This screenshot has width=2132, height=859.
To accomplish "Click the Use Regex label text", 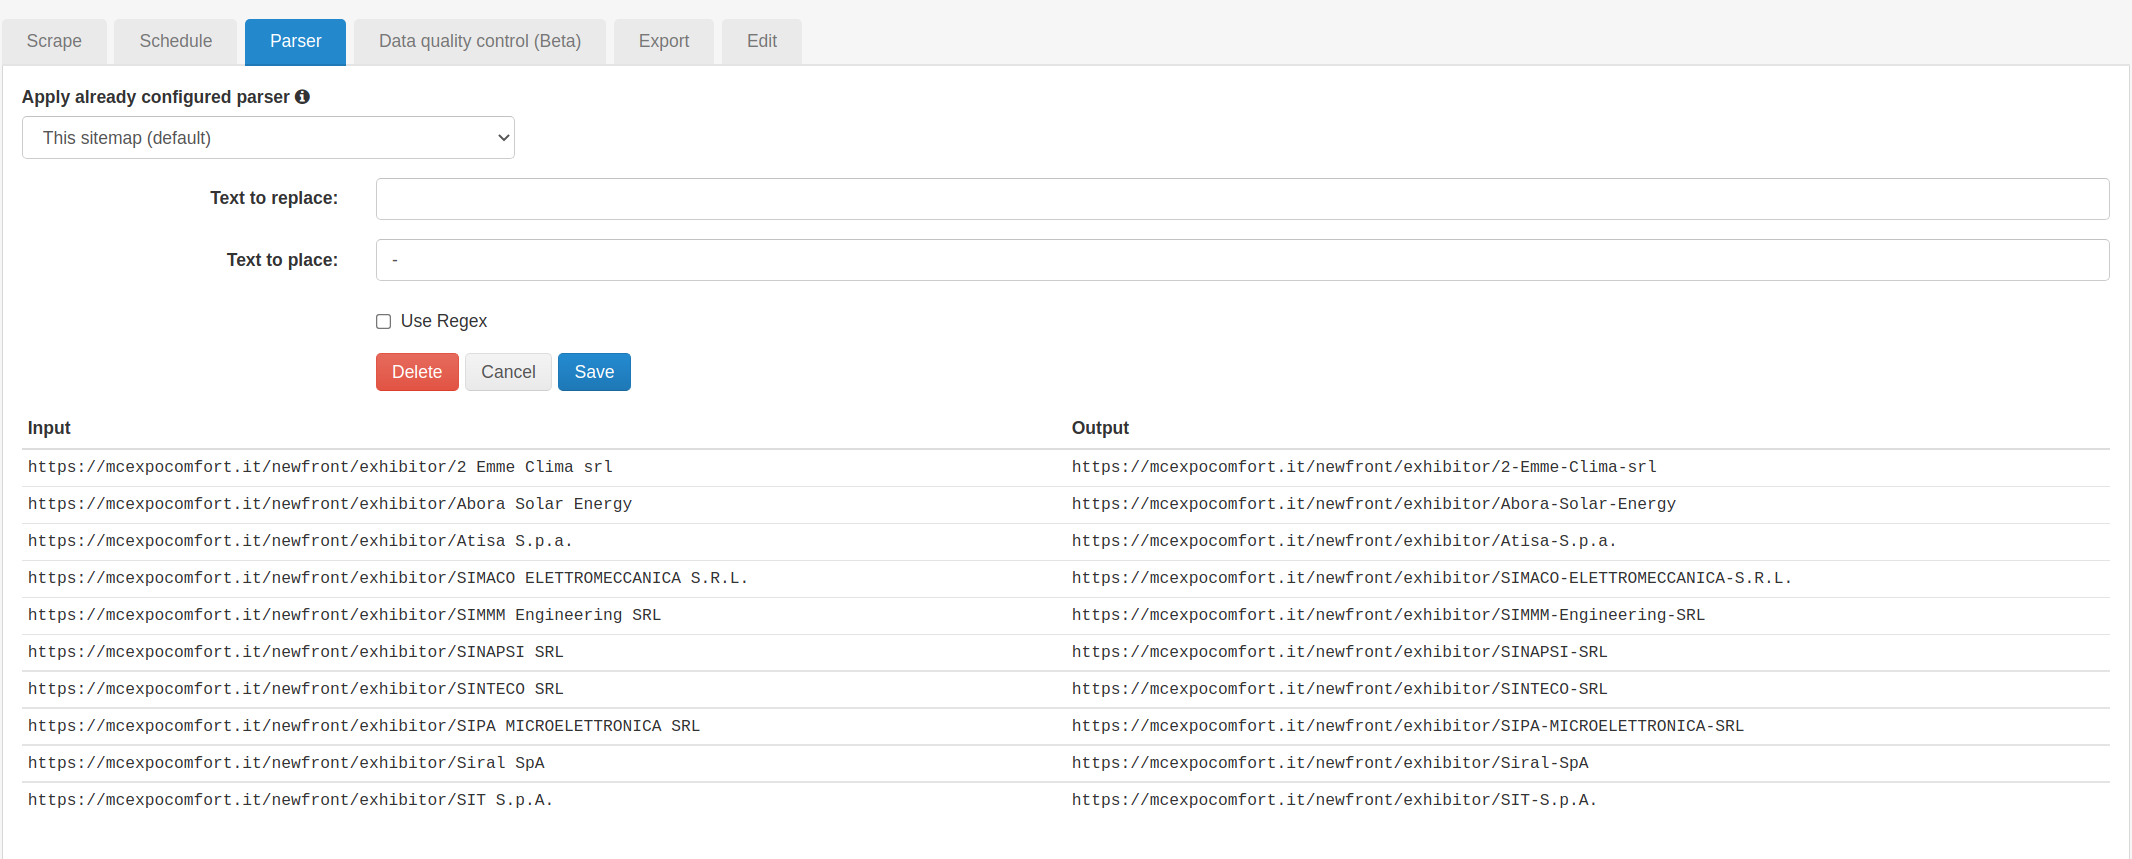I will [444, 321].
